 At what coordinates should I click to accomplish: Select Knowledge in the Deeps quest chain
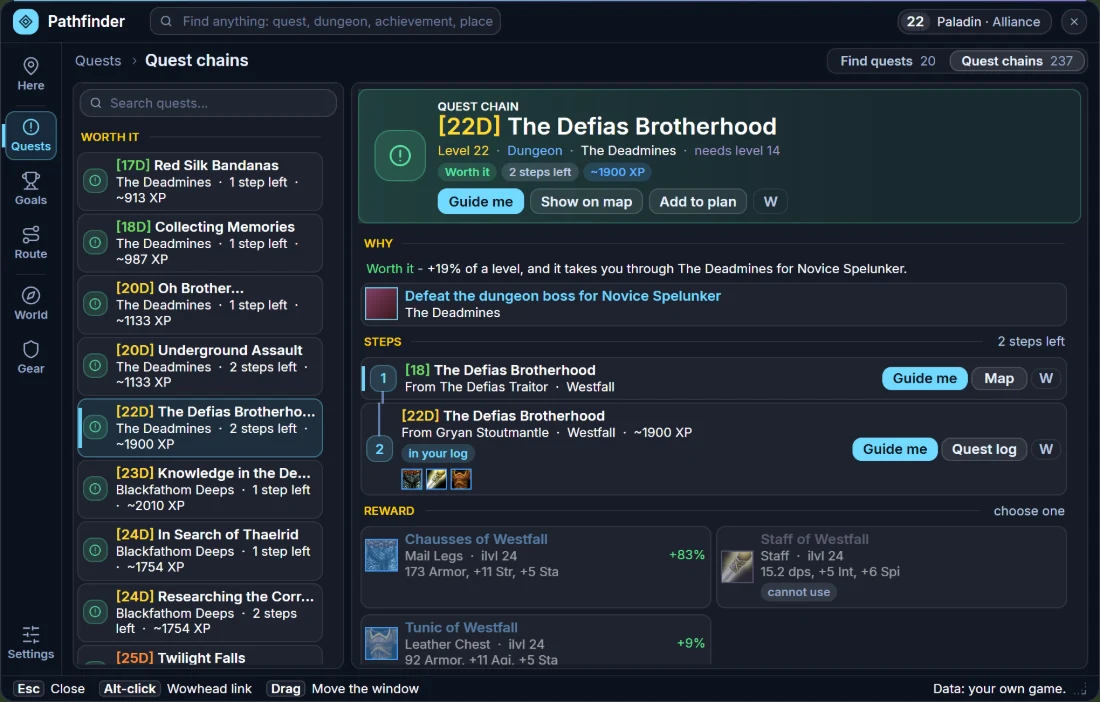coord(200,489)
